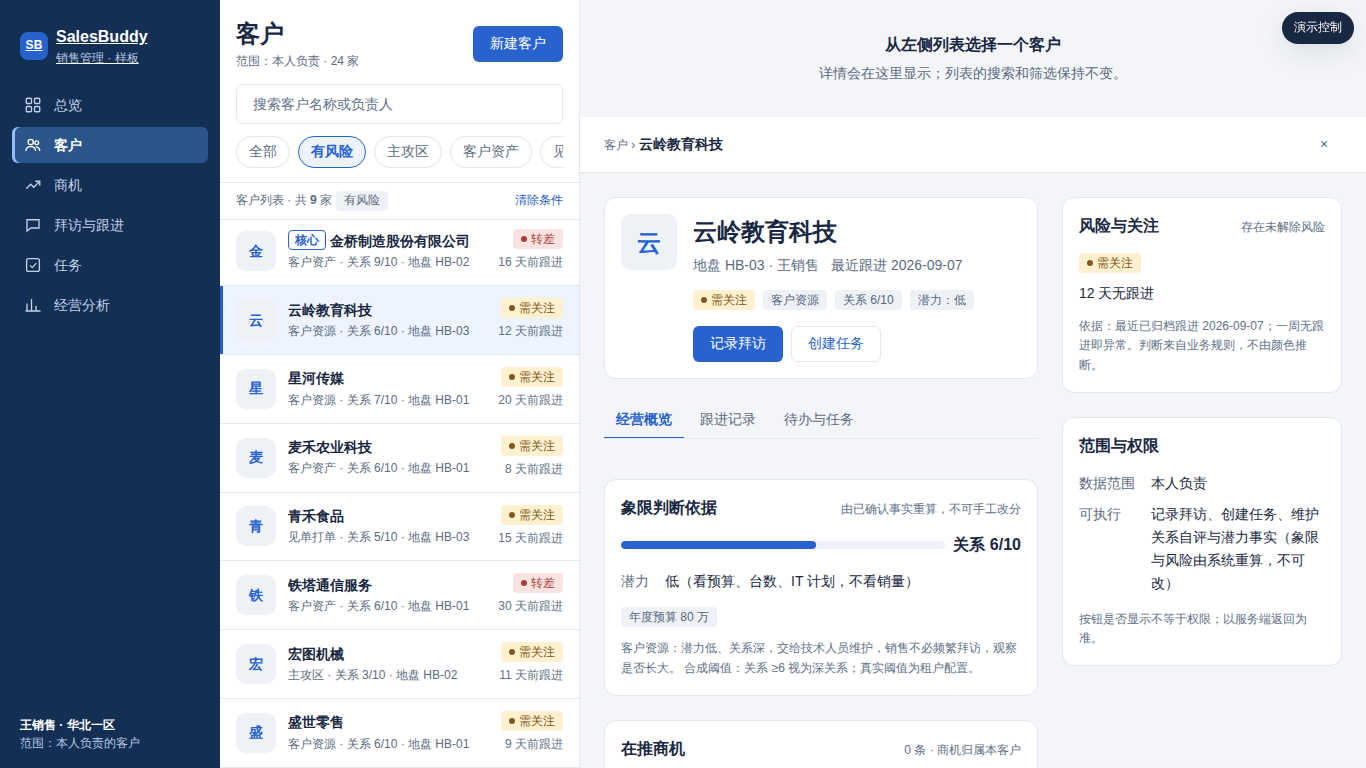
Task: Close the 云岭教育科技 detail panel
Action: pyautogui.click(x=1324, y=144)
